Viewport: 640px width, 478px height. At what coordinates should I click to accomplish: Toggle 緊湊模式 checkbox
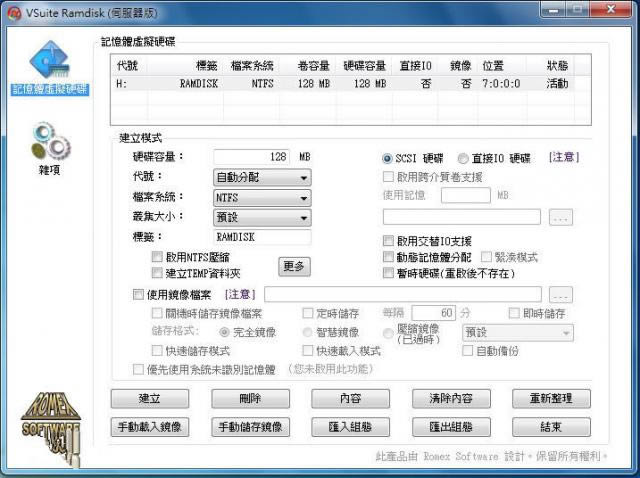486,257
